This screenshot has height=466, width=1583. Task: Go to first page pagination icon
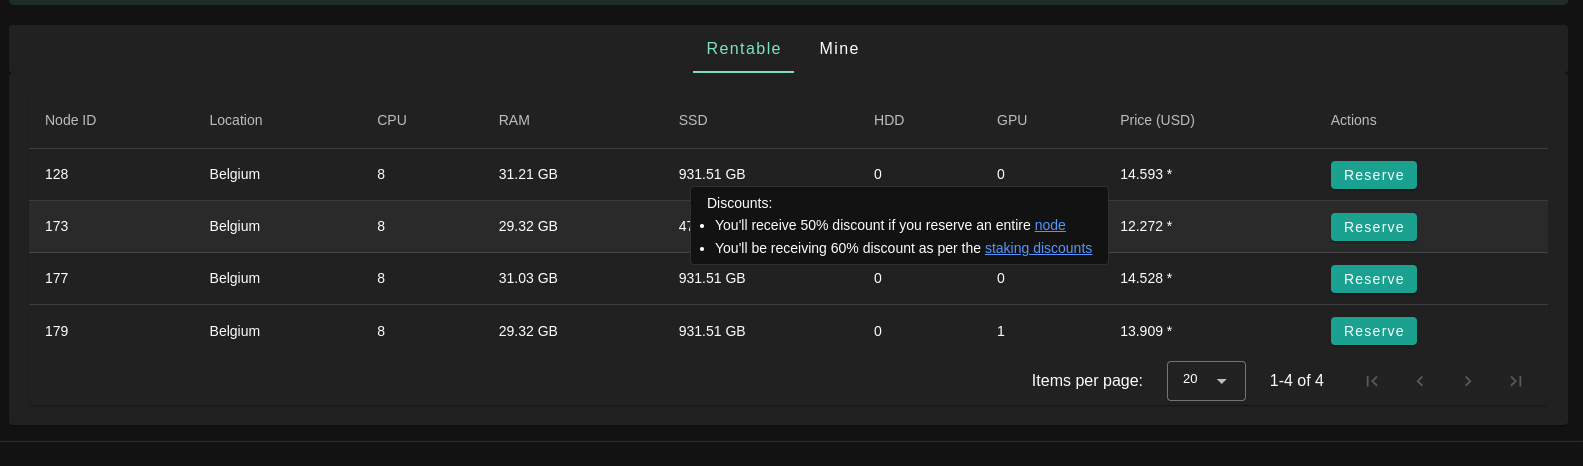click(1372, 381)
